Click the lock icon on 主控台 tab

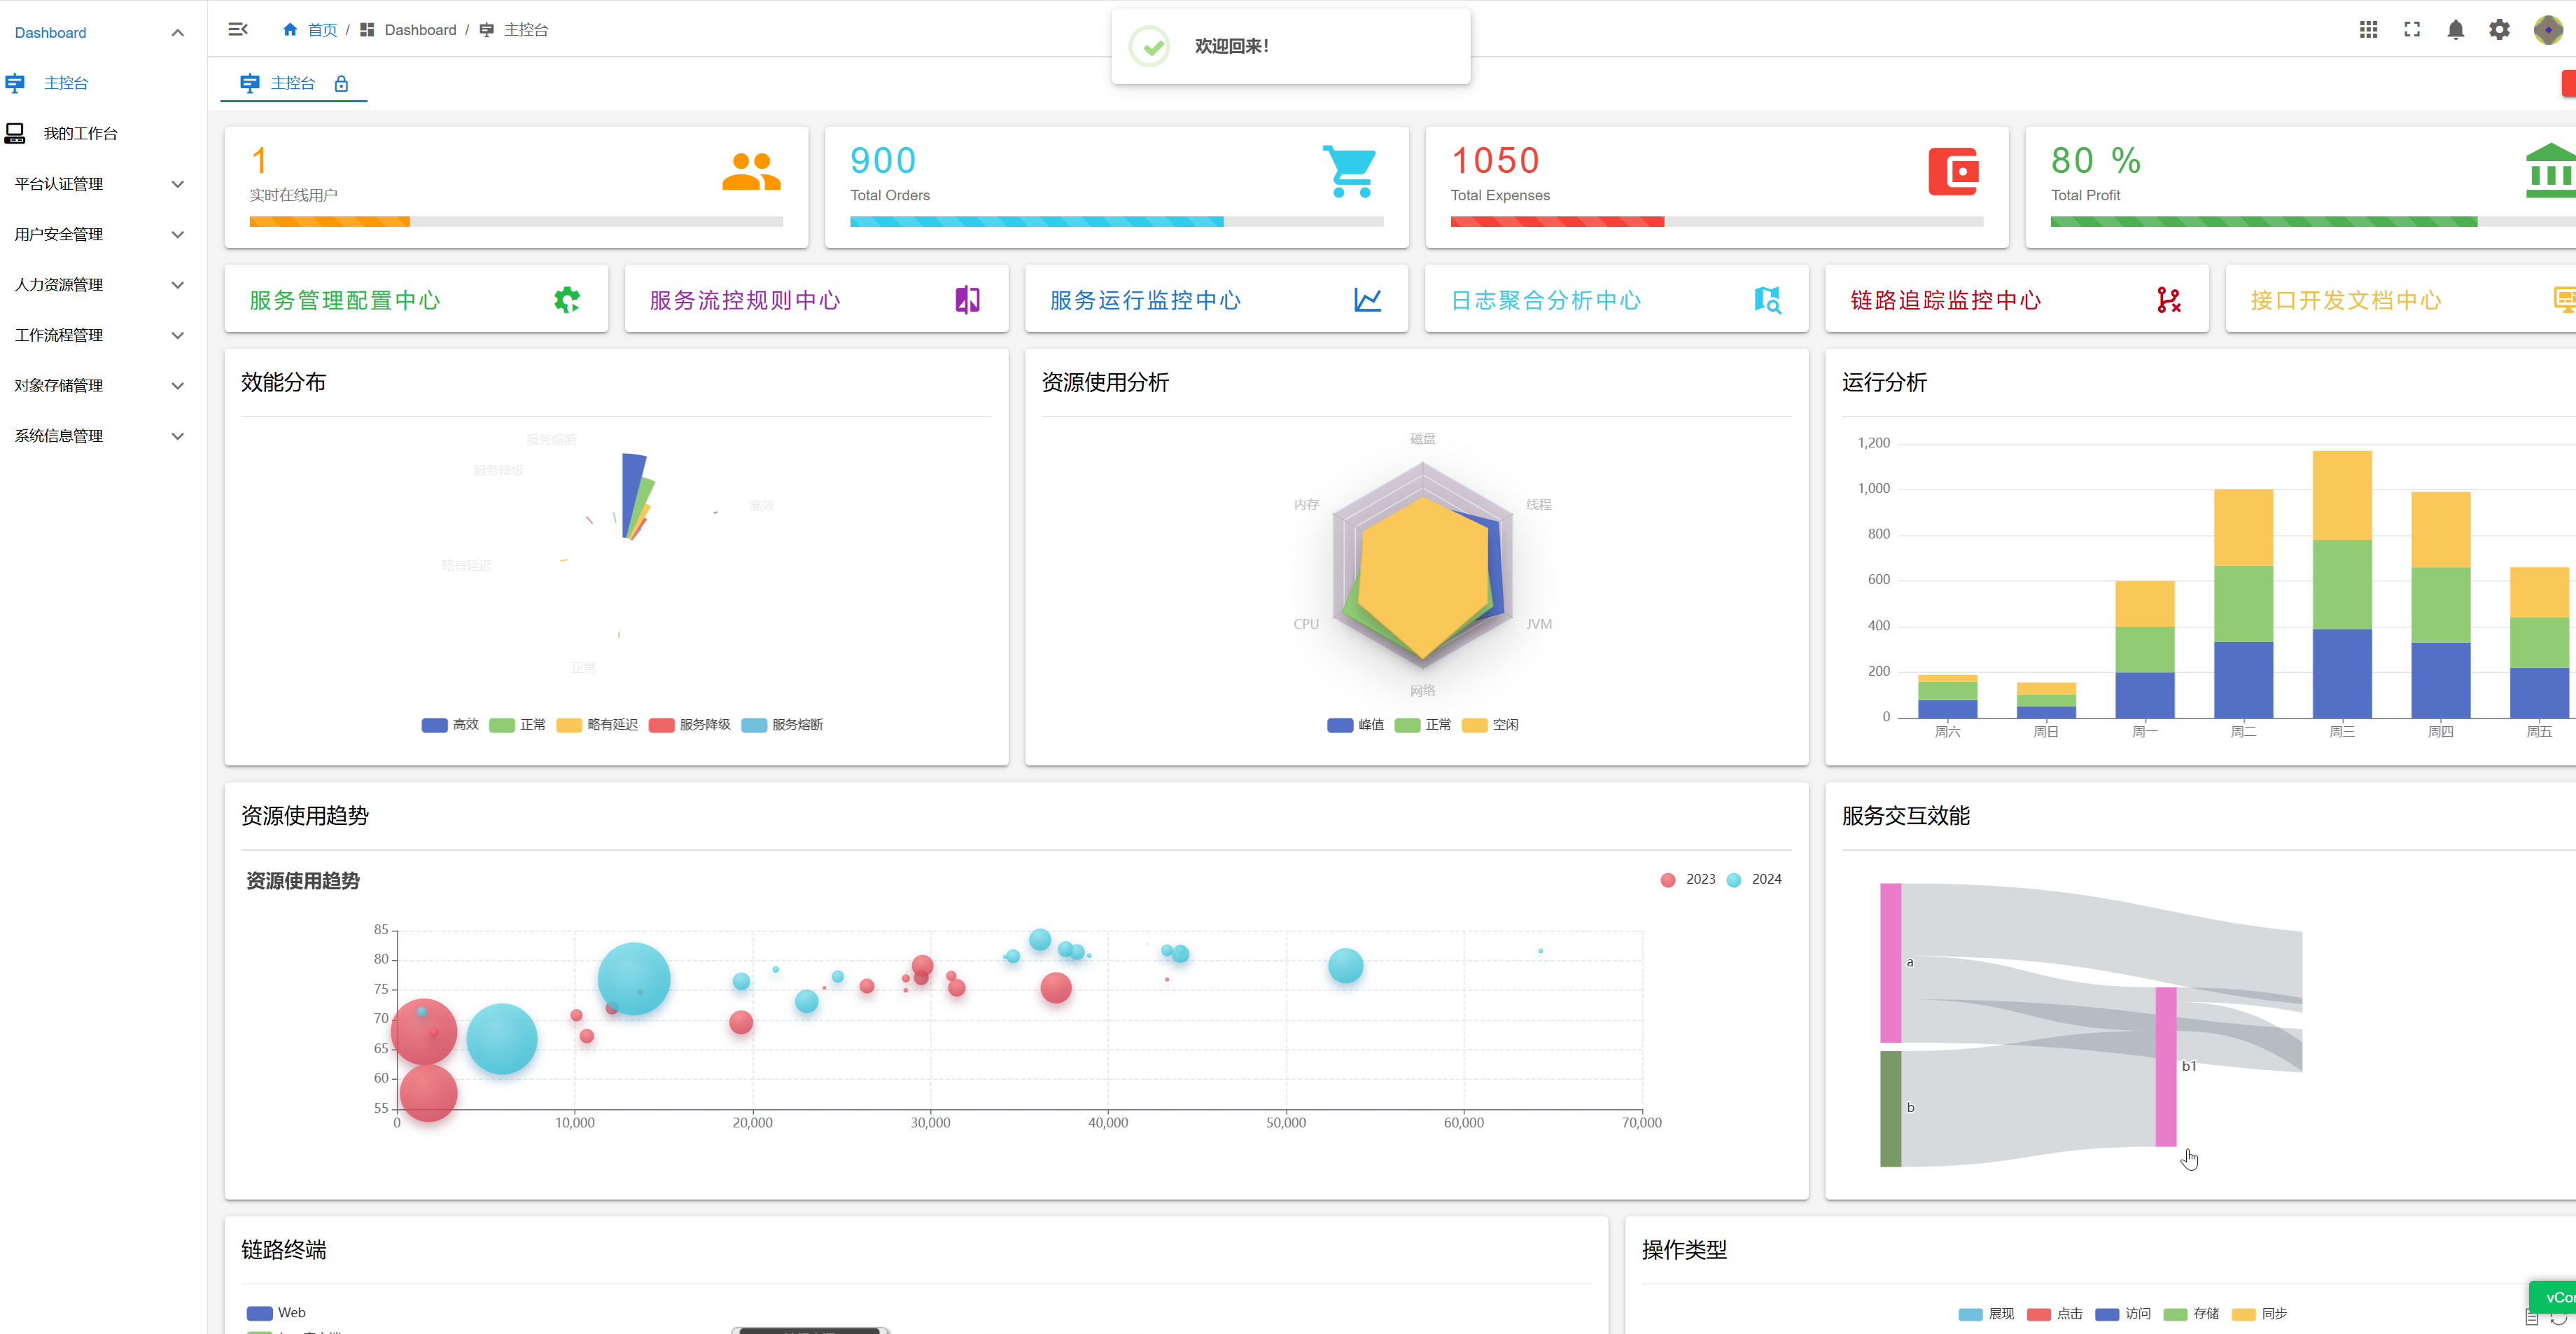coord(341,84)
